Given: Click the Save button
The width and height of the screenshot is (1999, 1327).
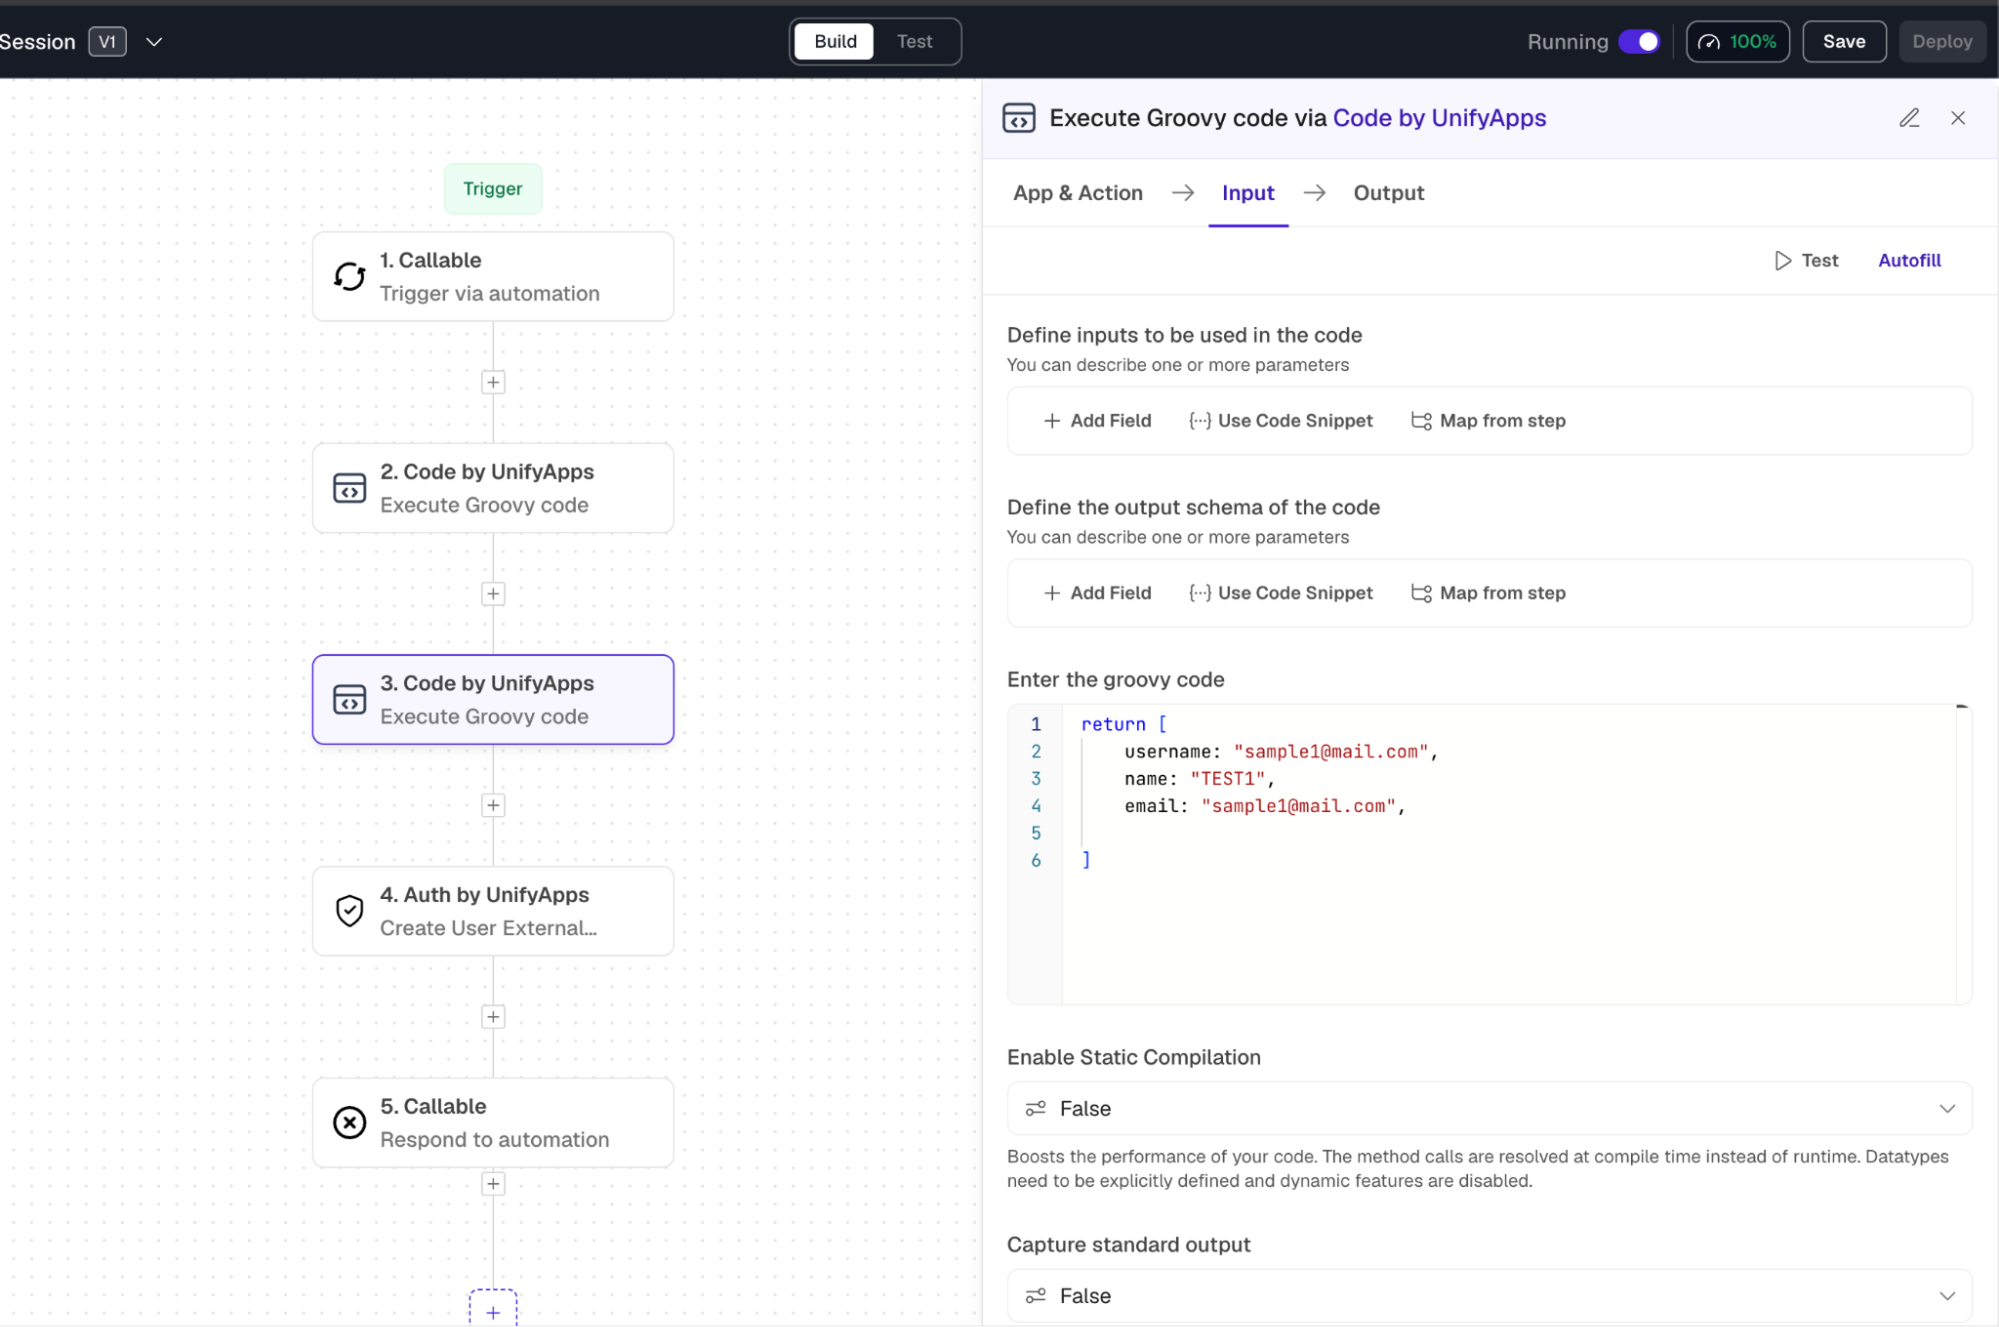Looking at the screenshot, I should coord(1844,42).
